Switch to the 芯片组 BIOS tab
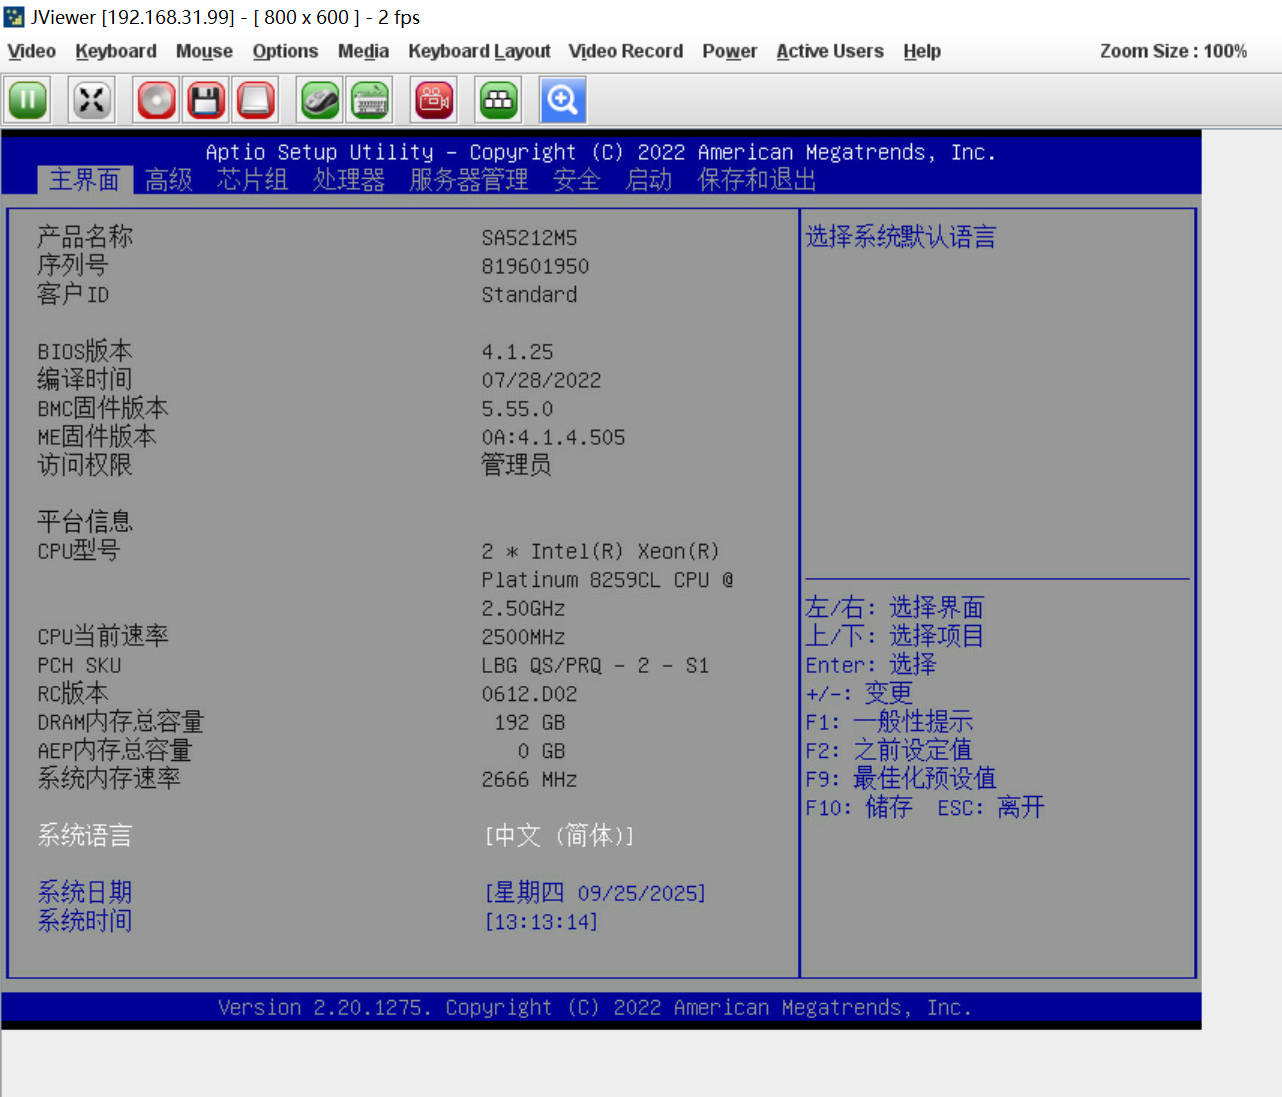1282x1097 pixels. pyautogui.click(x=252, y=180)
